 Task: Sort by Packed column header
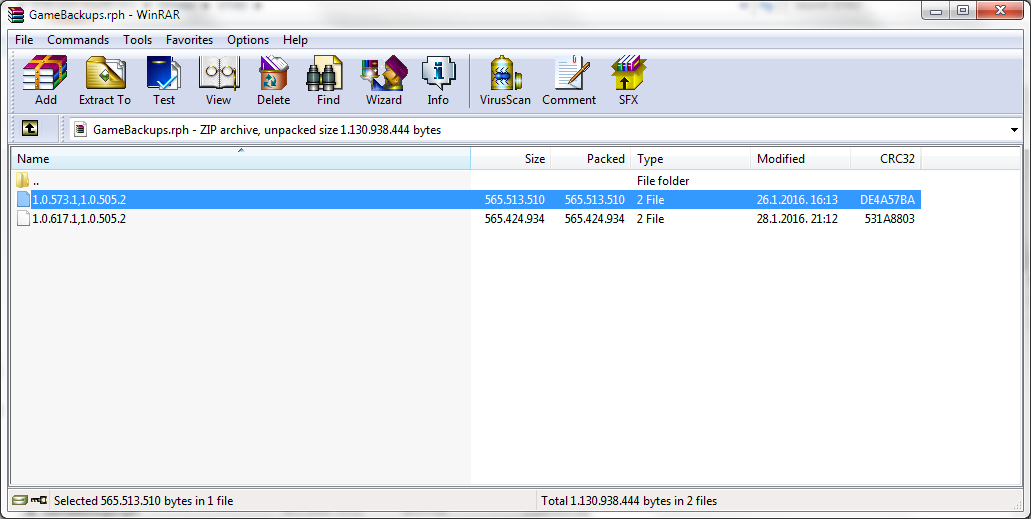pos(590,159)
